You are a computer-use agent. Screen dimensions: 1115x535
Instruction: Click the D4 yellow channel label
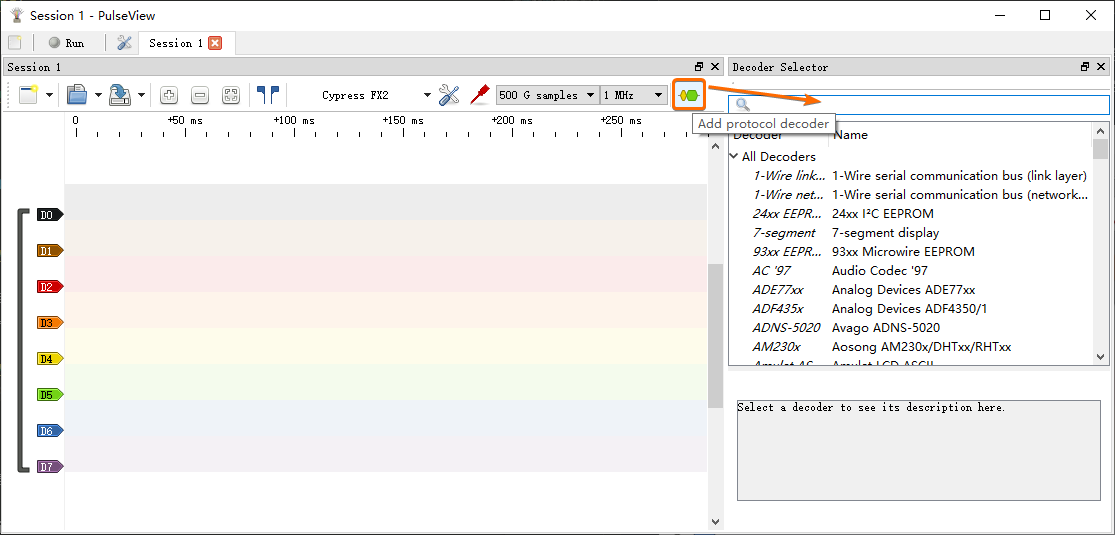click(x=48, y=358)
